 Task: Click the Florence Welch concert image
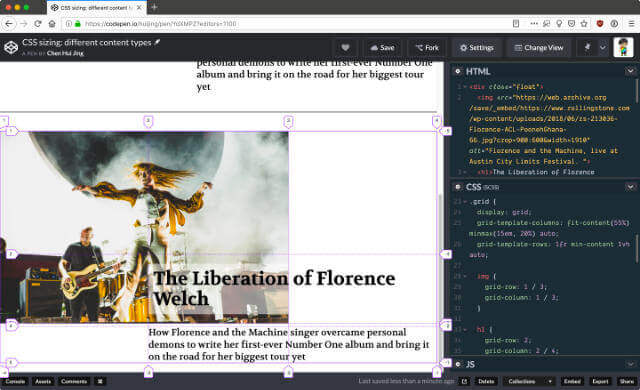(x=144, y=227)
